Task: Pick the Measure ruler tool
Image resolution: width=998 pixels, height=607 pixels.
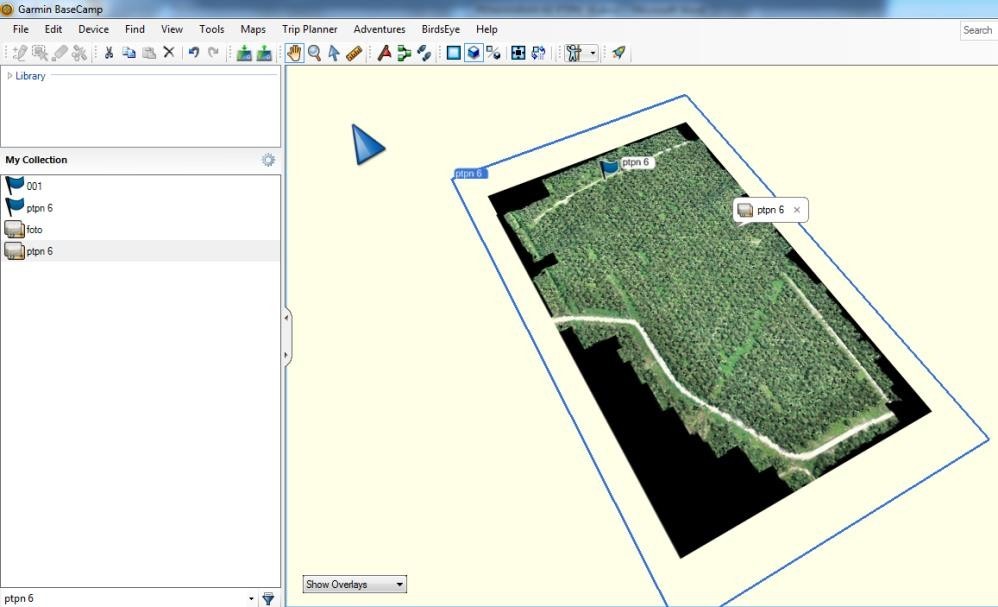Action: (x=354, y=53)
